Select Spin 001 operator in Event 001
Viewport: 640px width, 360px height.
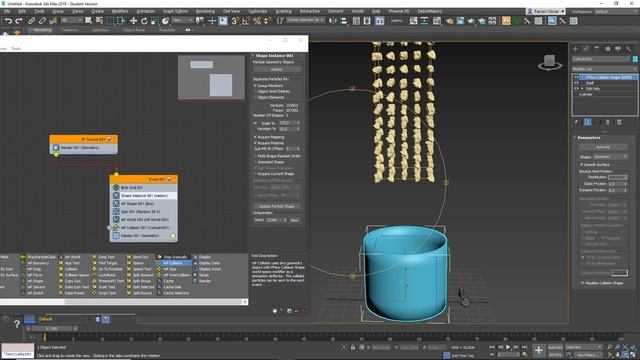tap(144, 211)
